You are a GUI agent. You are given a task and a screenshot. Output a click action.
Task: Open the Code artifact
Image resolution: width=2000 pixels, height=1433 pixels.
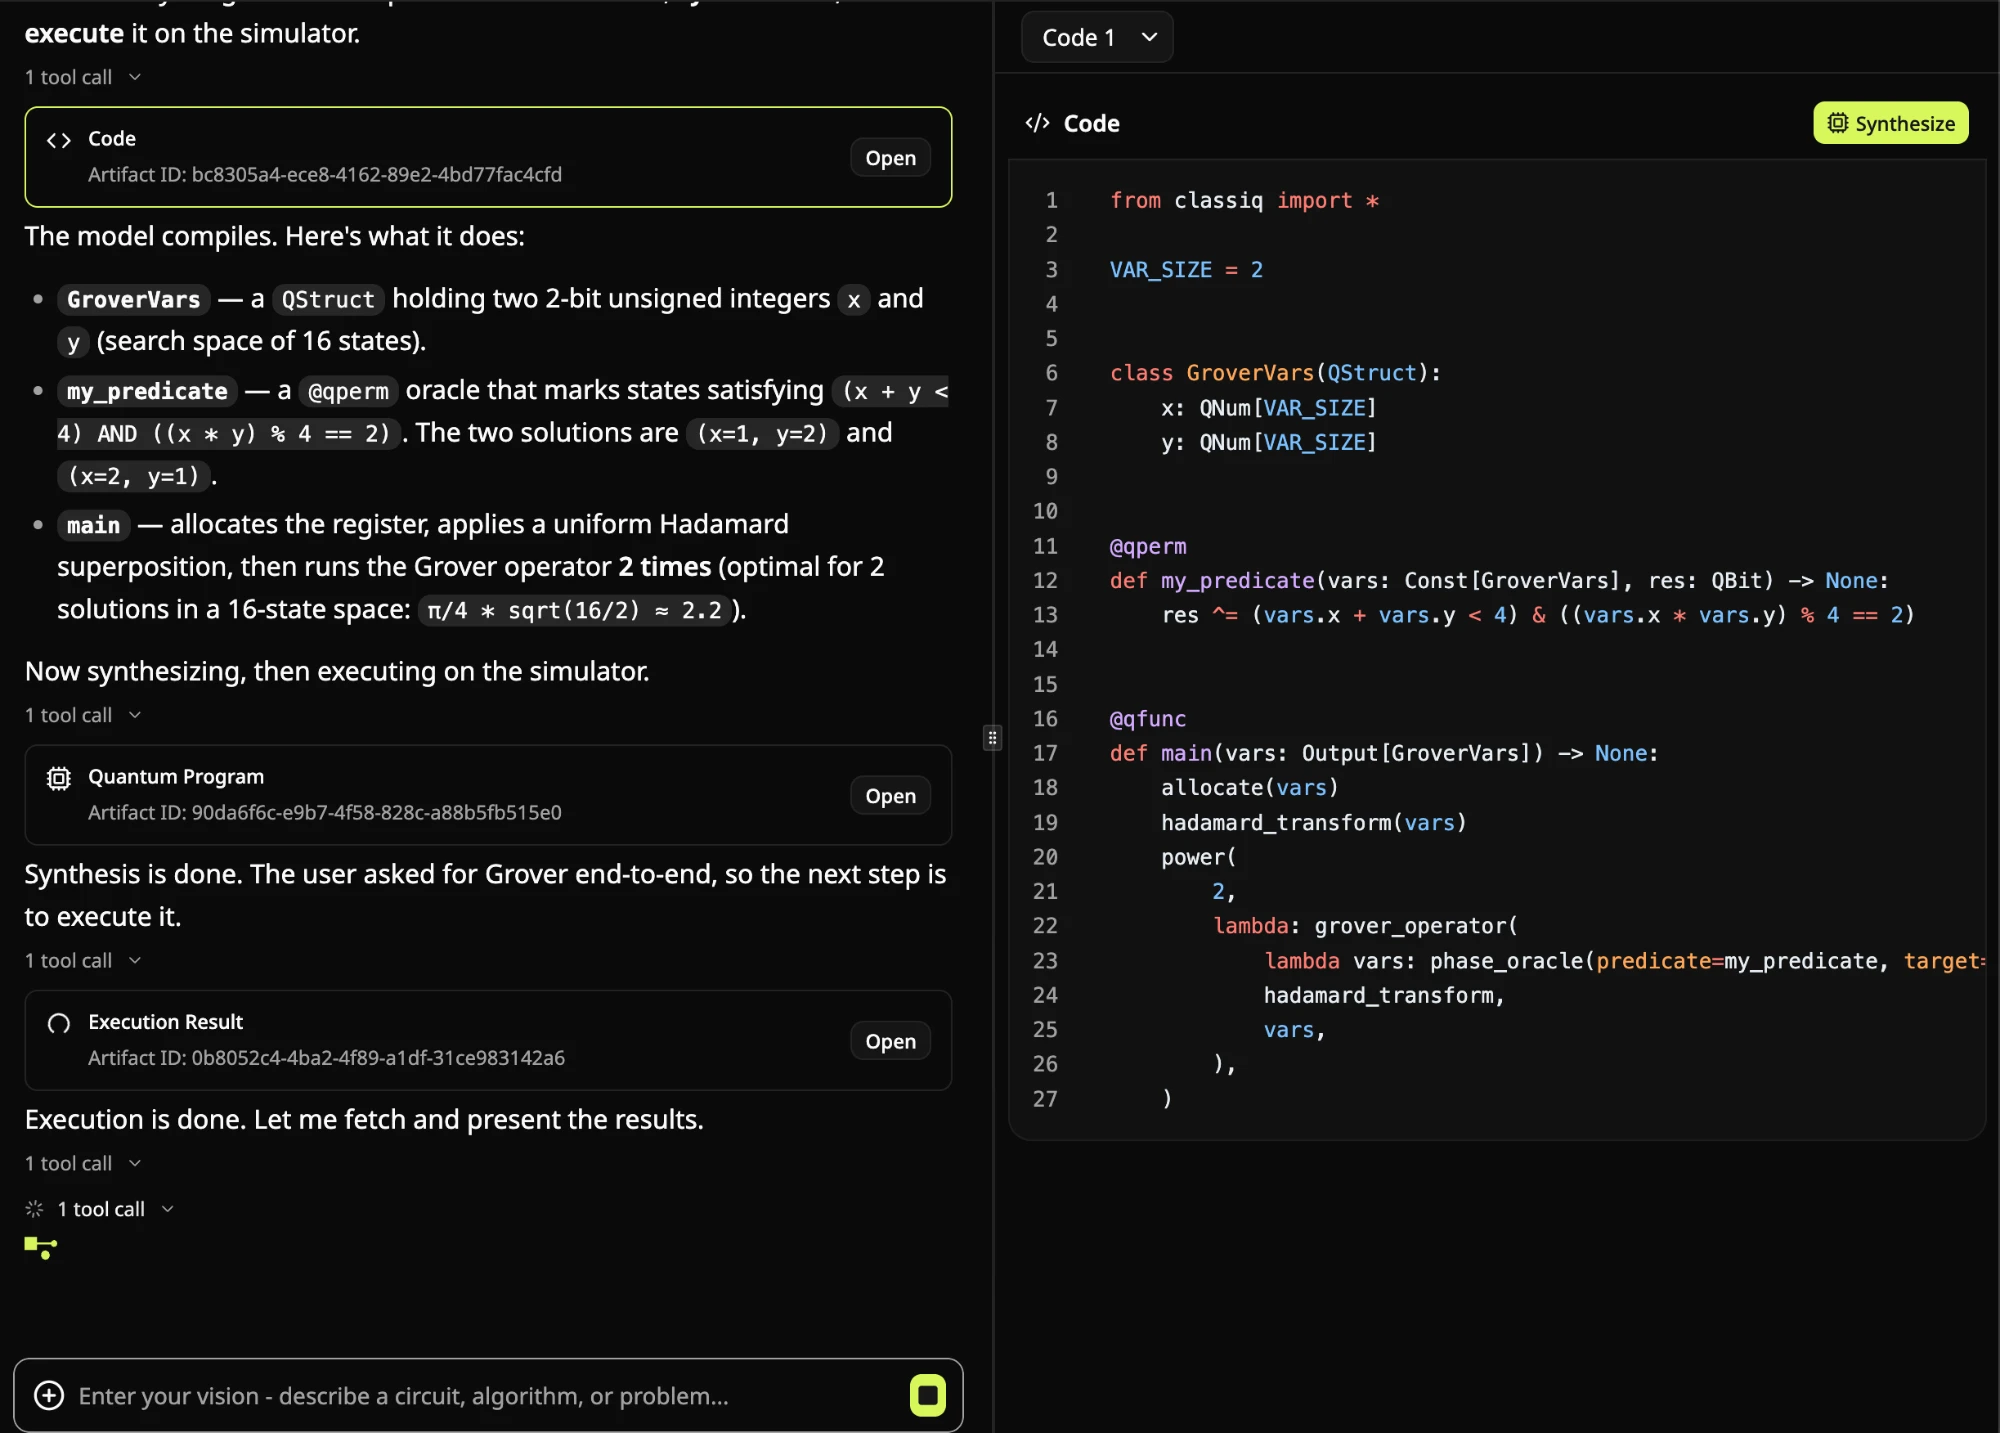coord(890,158)
